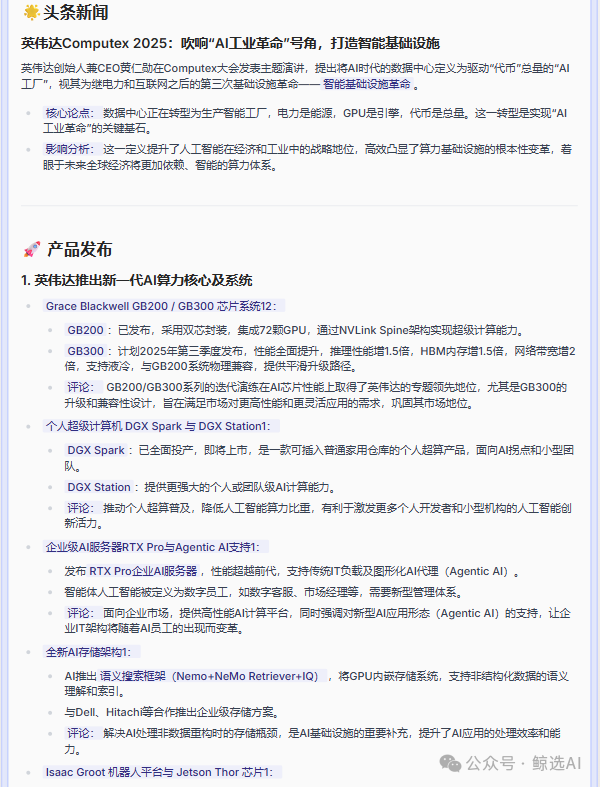Click highlighted phrase RTX Pro企业AI服务器

pyautogui.click(x=143, y=571)
